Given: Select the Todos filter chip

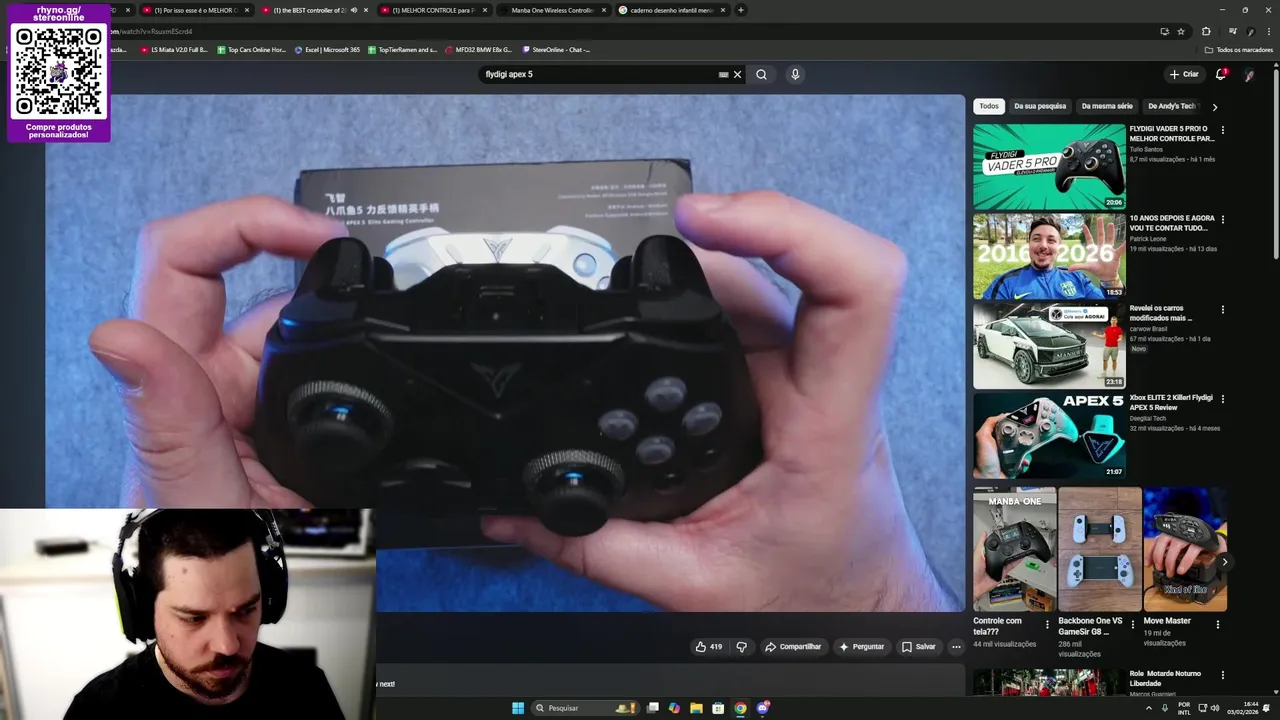Looking at the screenshot, I should [x=989, y=106].
